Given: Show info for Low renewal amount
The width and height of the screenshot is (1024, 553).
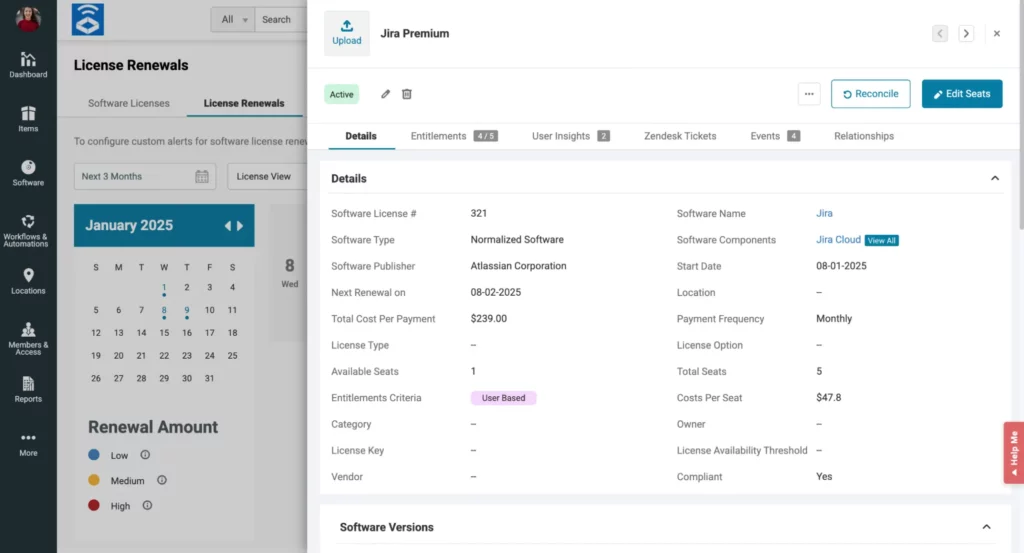Looking at the screenshot, I should pyautogui.click(x=145, y=455).
